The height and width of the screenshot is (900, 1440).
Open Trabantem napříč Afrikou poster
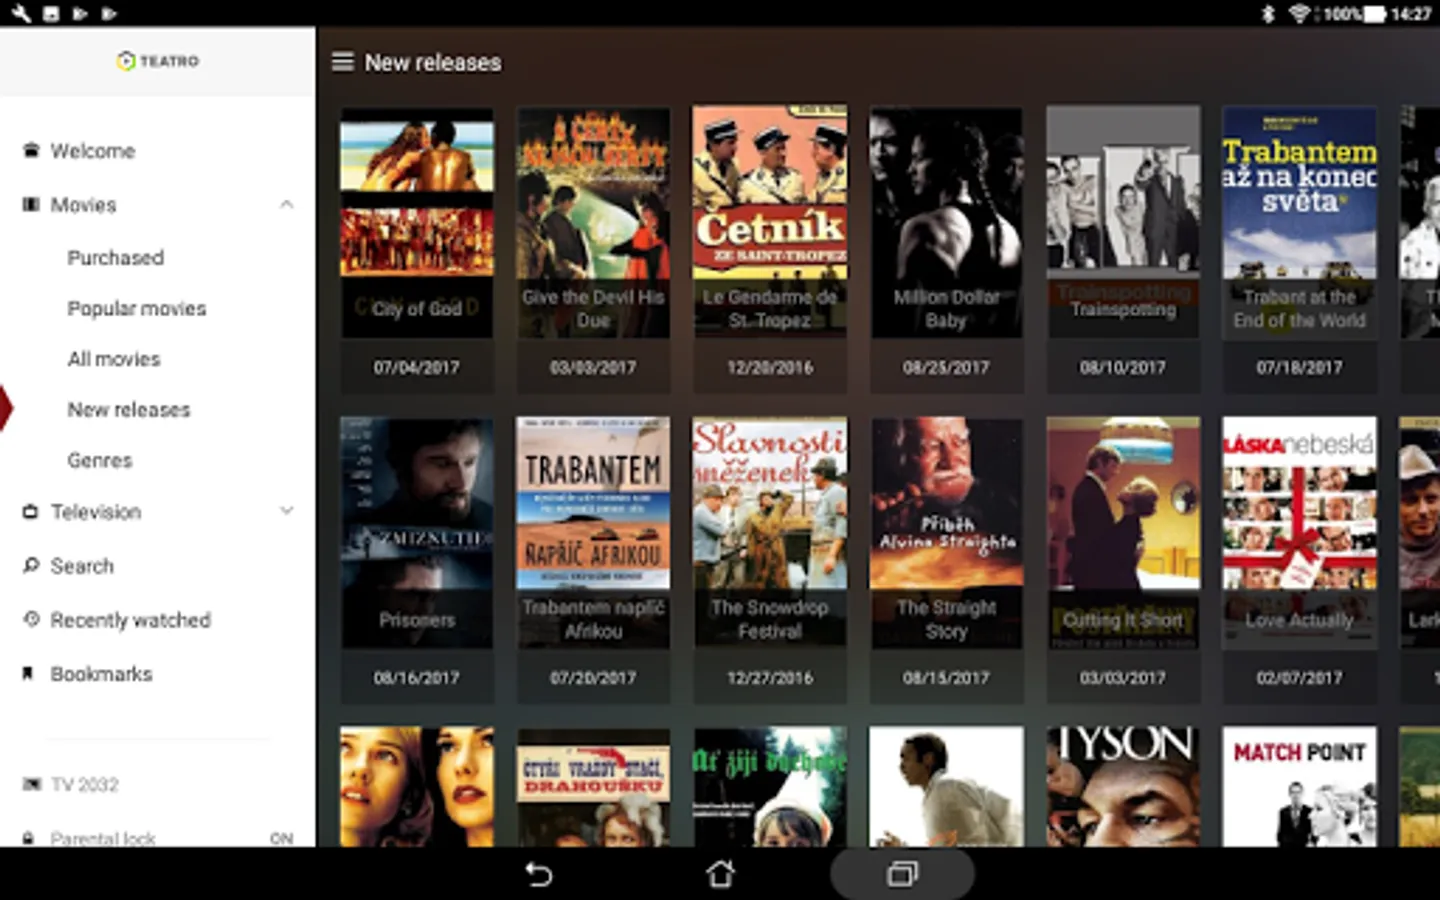click(593, 532)
